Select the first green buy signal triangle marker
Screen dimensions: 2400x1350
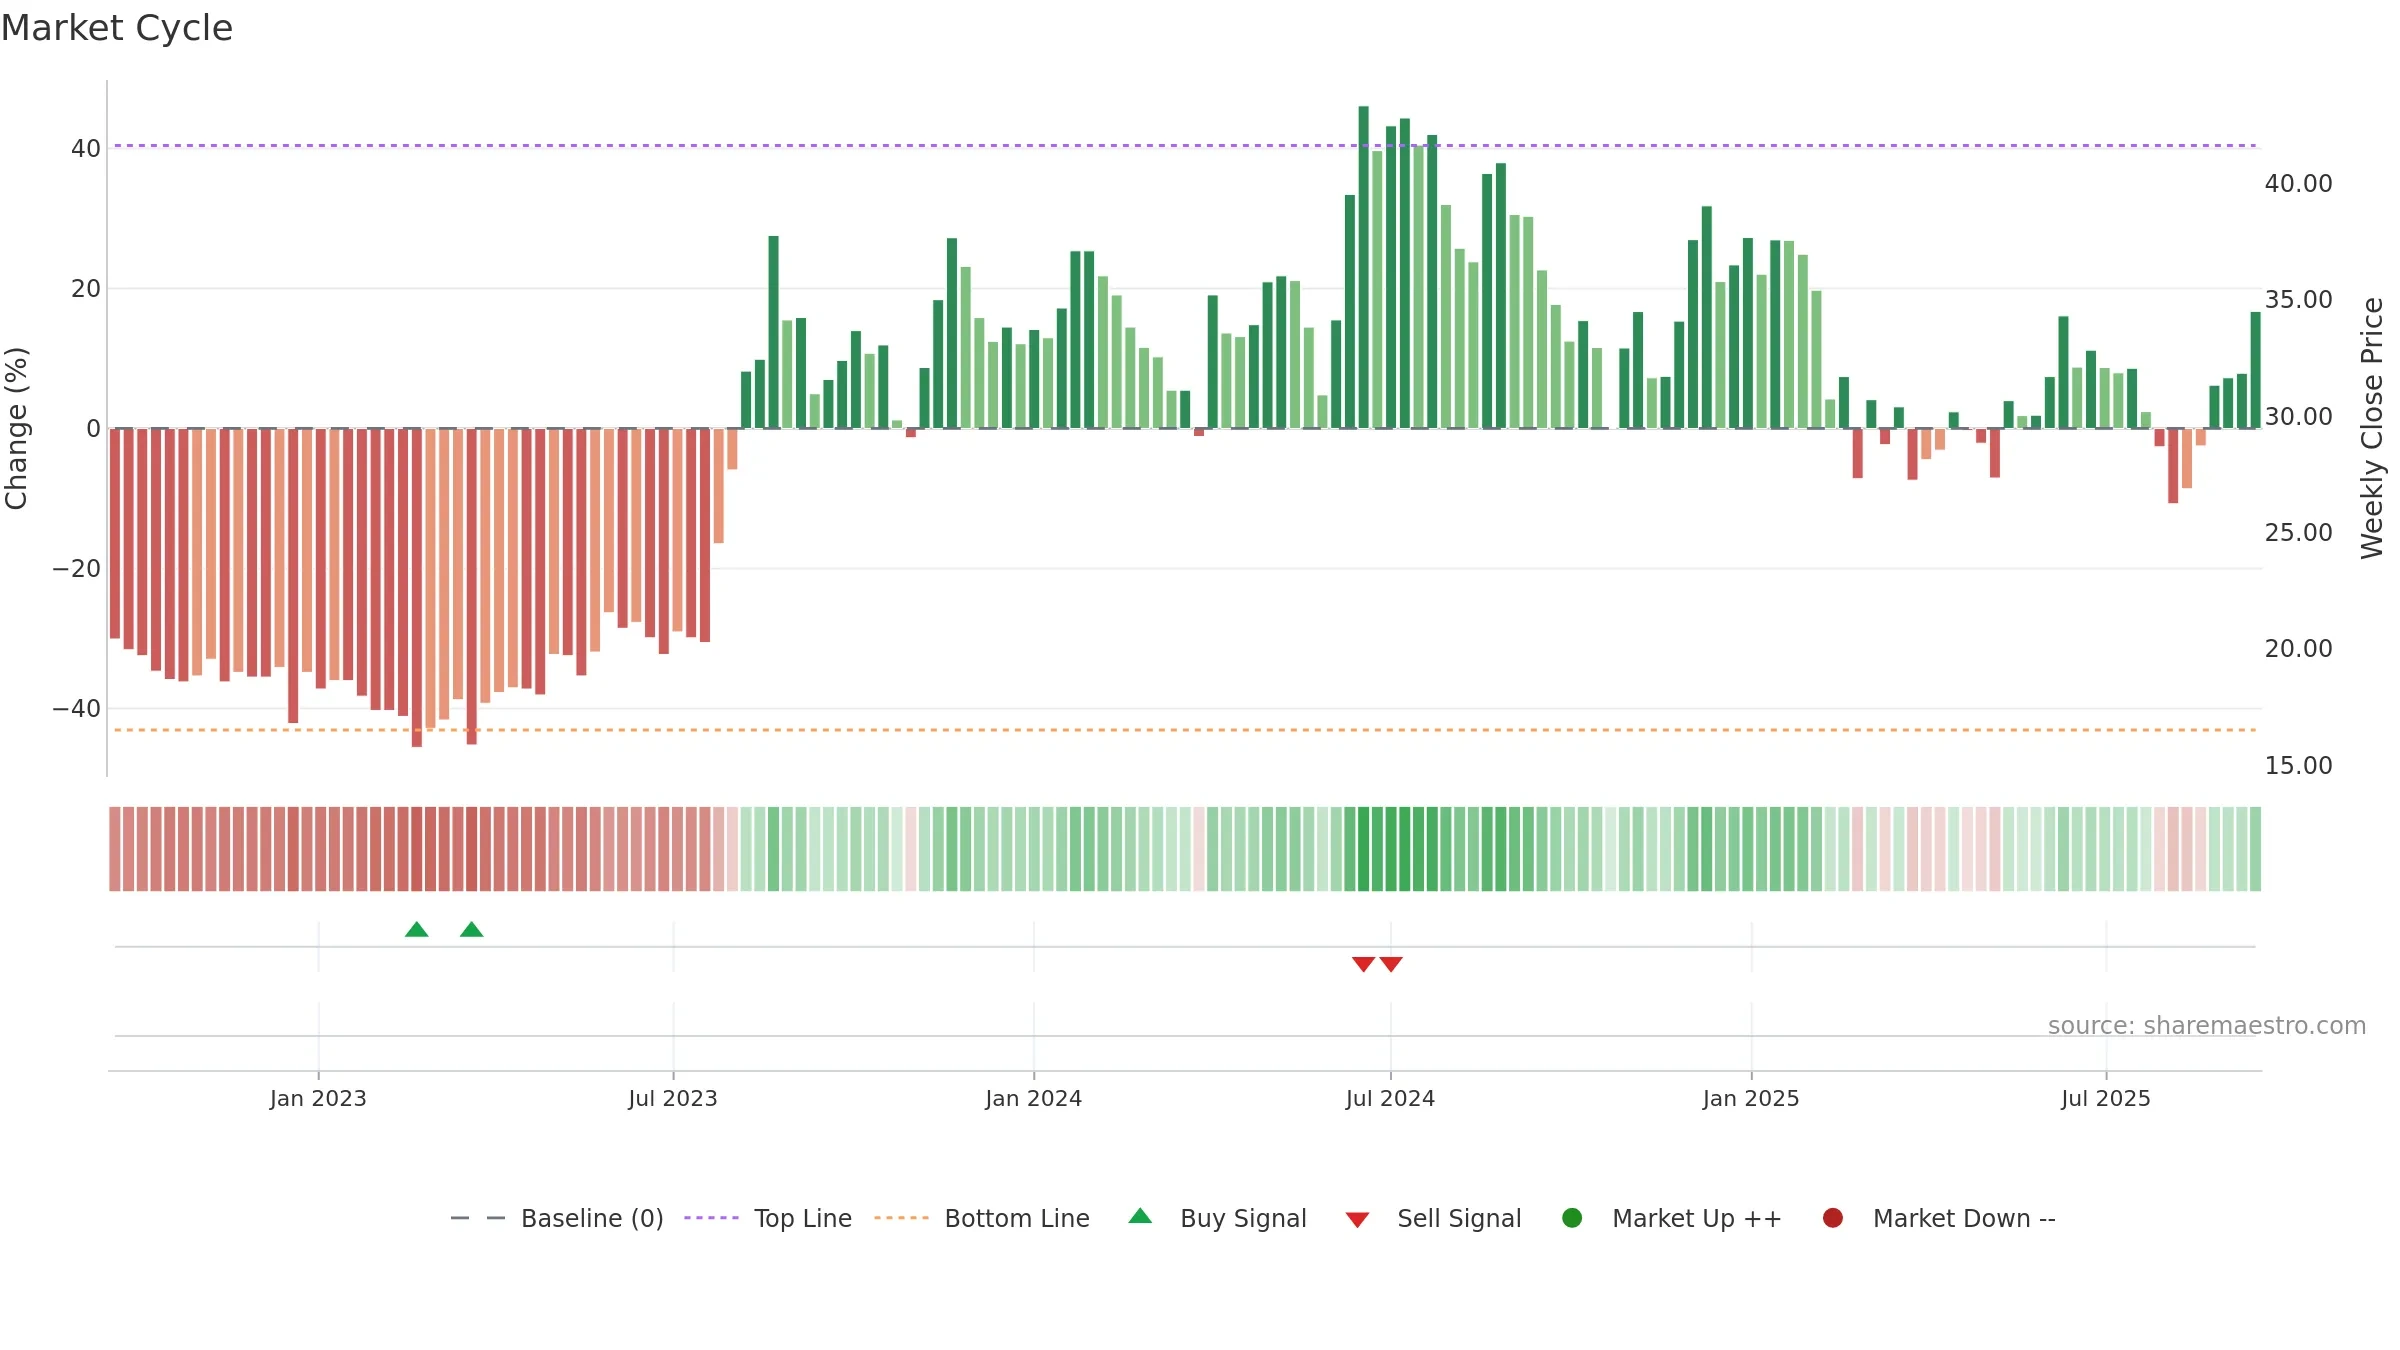pyautogui.click(x=417, y=929)
